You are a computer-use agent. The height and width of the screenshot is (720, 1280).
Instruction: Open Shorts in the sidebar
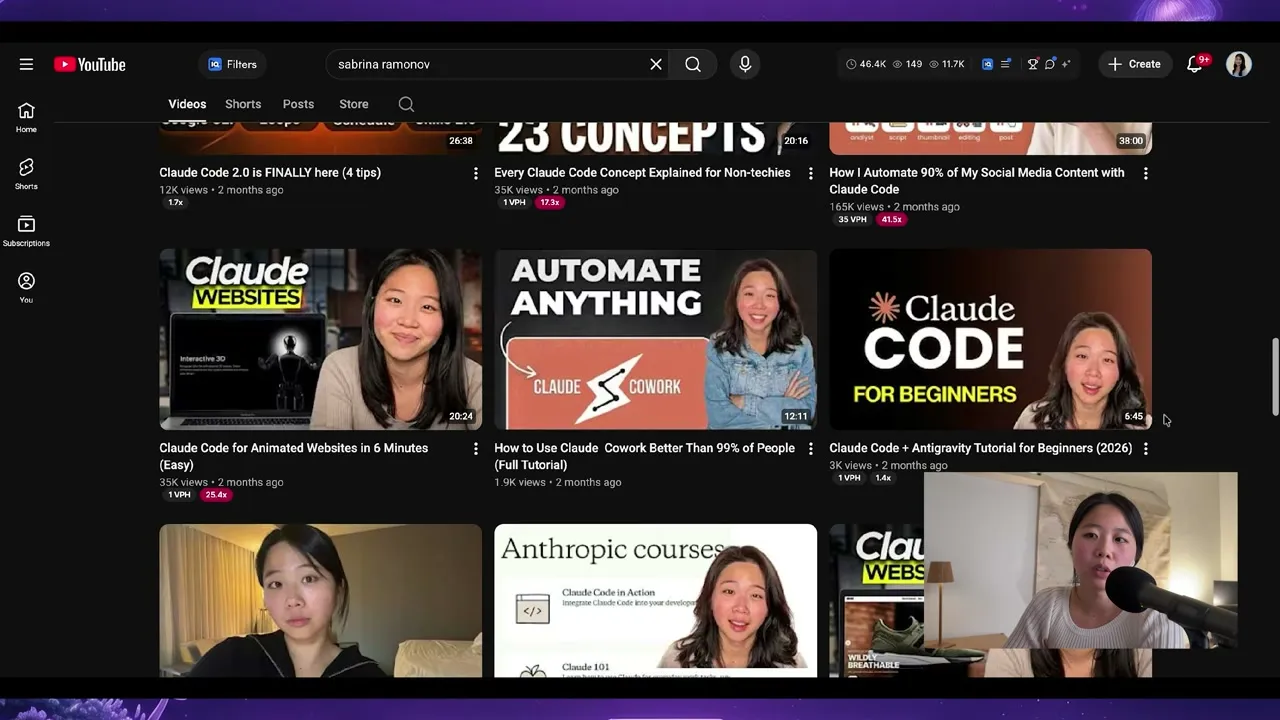tap(26, 173)
